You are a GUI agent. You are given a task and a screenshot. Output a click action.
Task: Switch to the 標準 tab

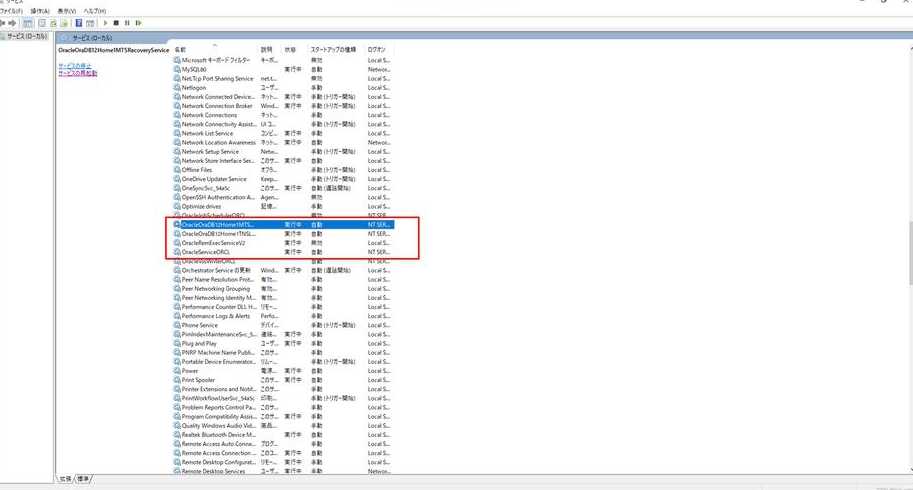[x=84, y=479]
